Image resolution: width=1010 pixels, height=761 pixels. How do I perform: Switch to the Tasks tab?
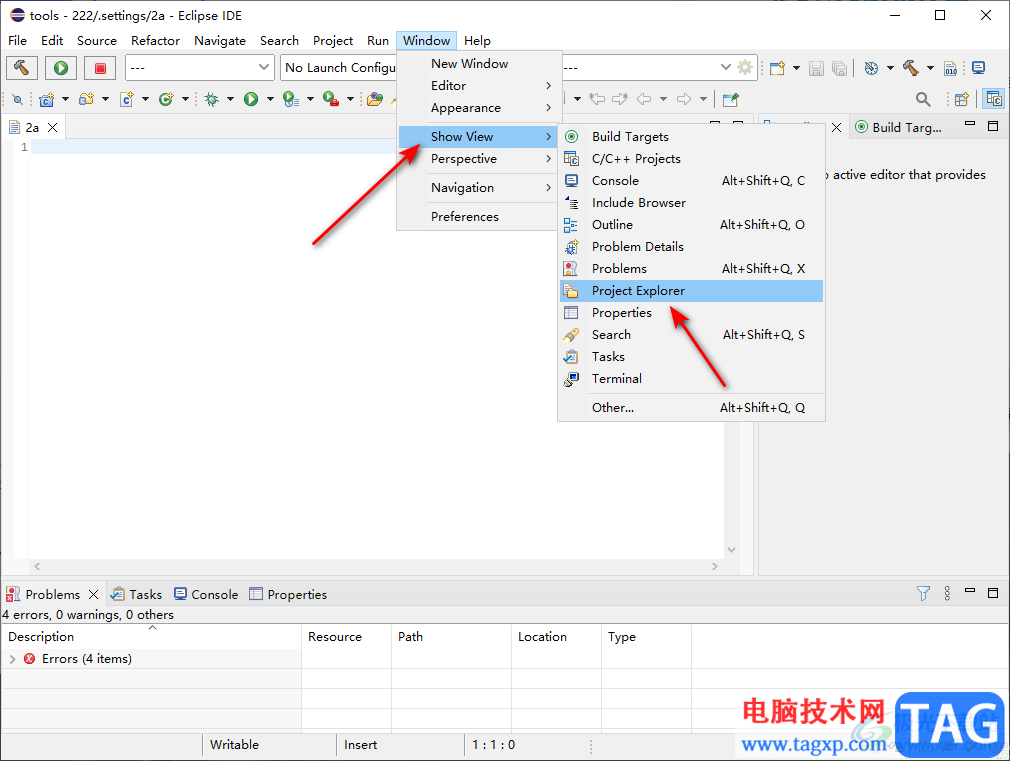coord(136,594)
